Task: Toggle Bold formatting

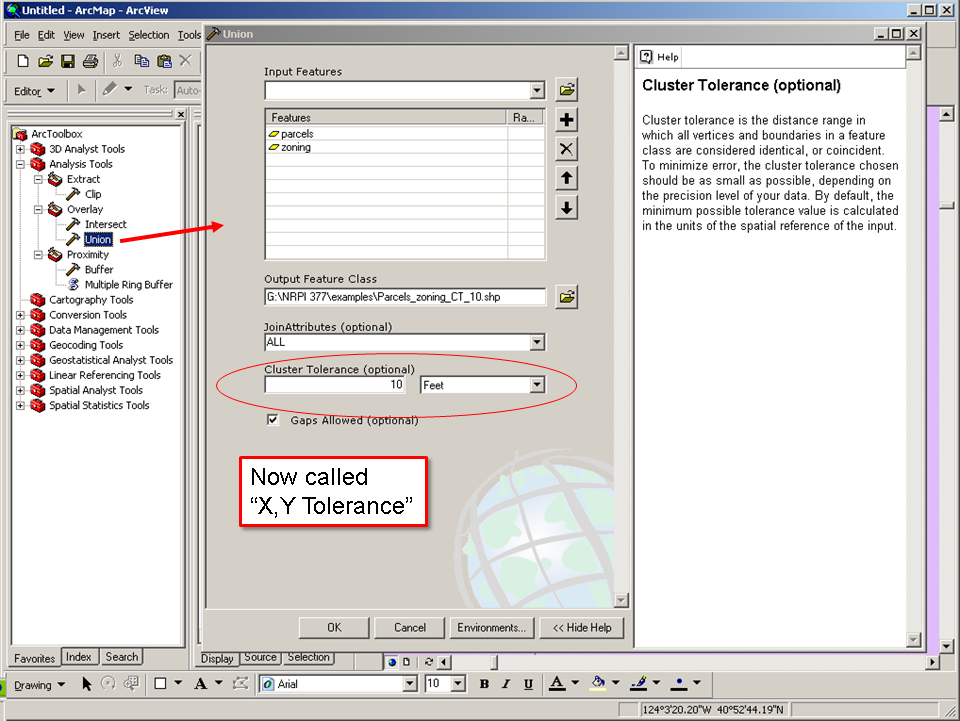Action: click(x=484, y=684)
